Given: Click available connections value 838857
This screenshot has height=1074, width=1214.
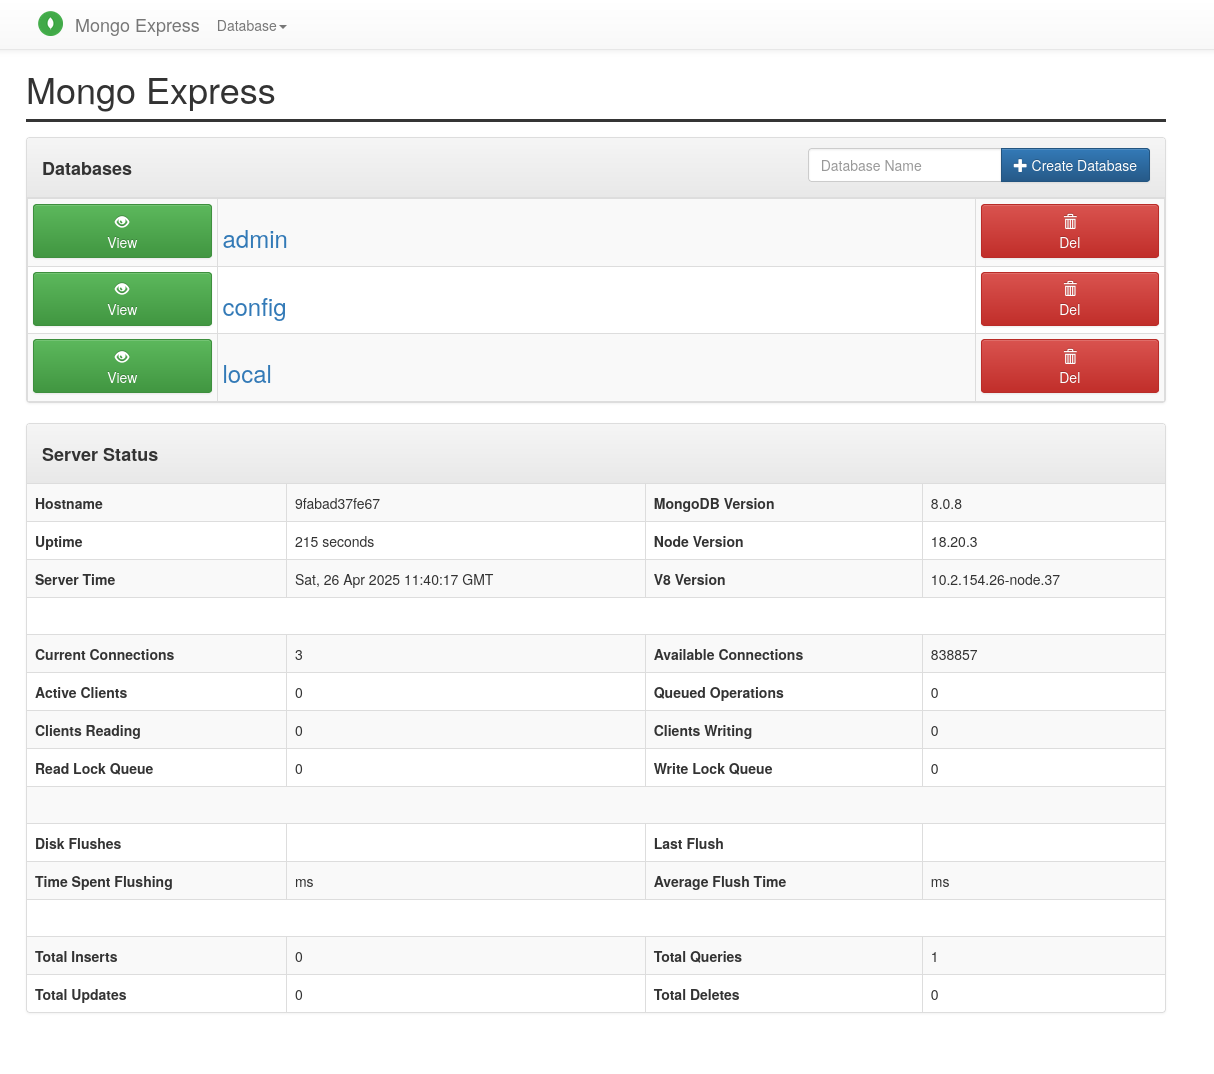Looking at the screenshot, I should tap(954, 655).
